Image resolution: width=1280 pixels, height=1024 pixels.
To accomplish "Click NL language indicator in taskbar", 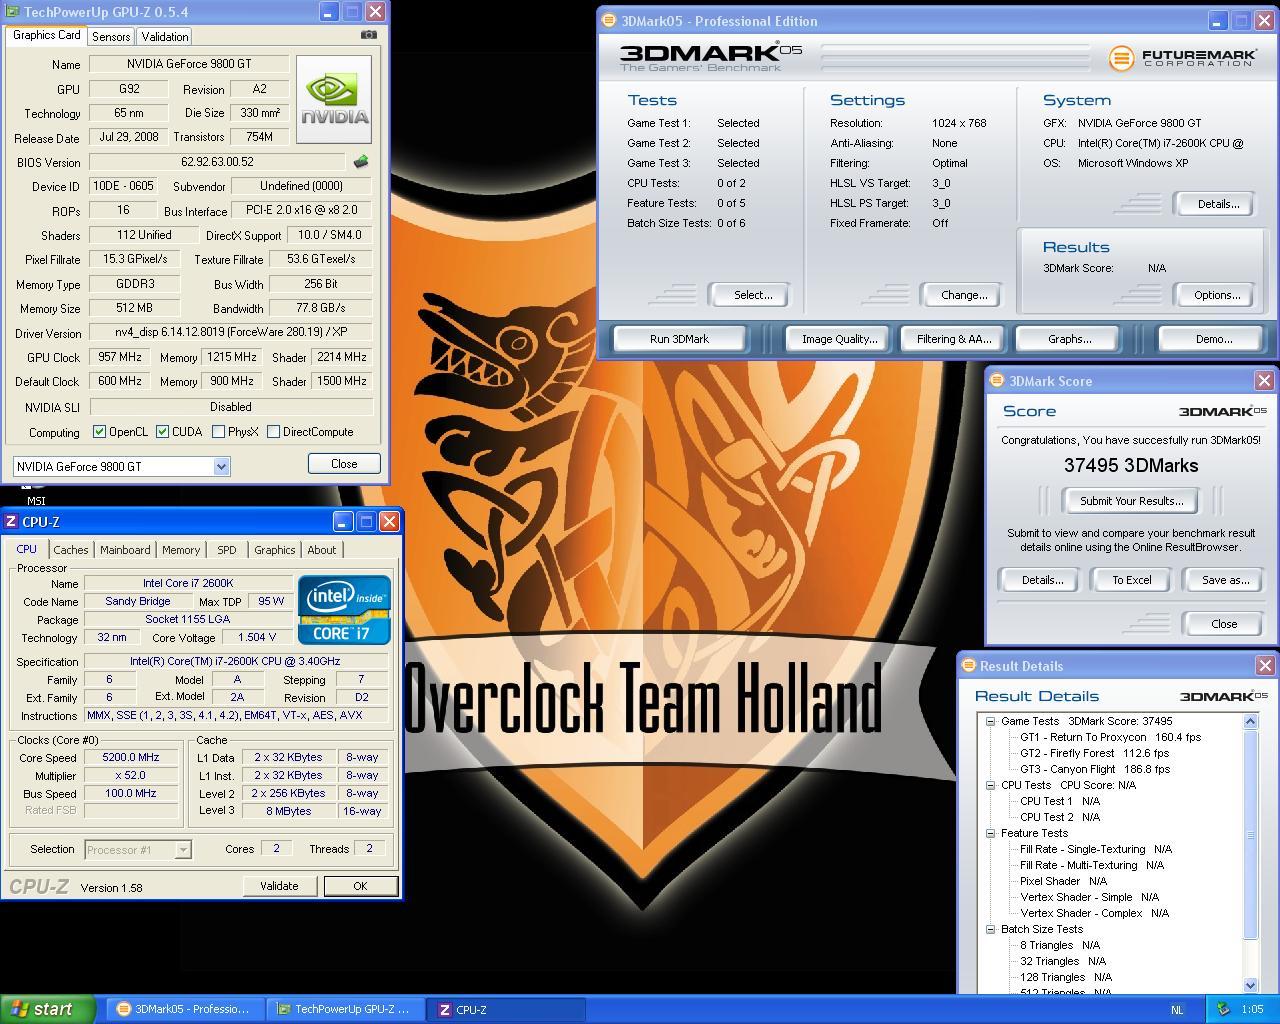I will 1177,1009.
